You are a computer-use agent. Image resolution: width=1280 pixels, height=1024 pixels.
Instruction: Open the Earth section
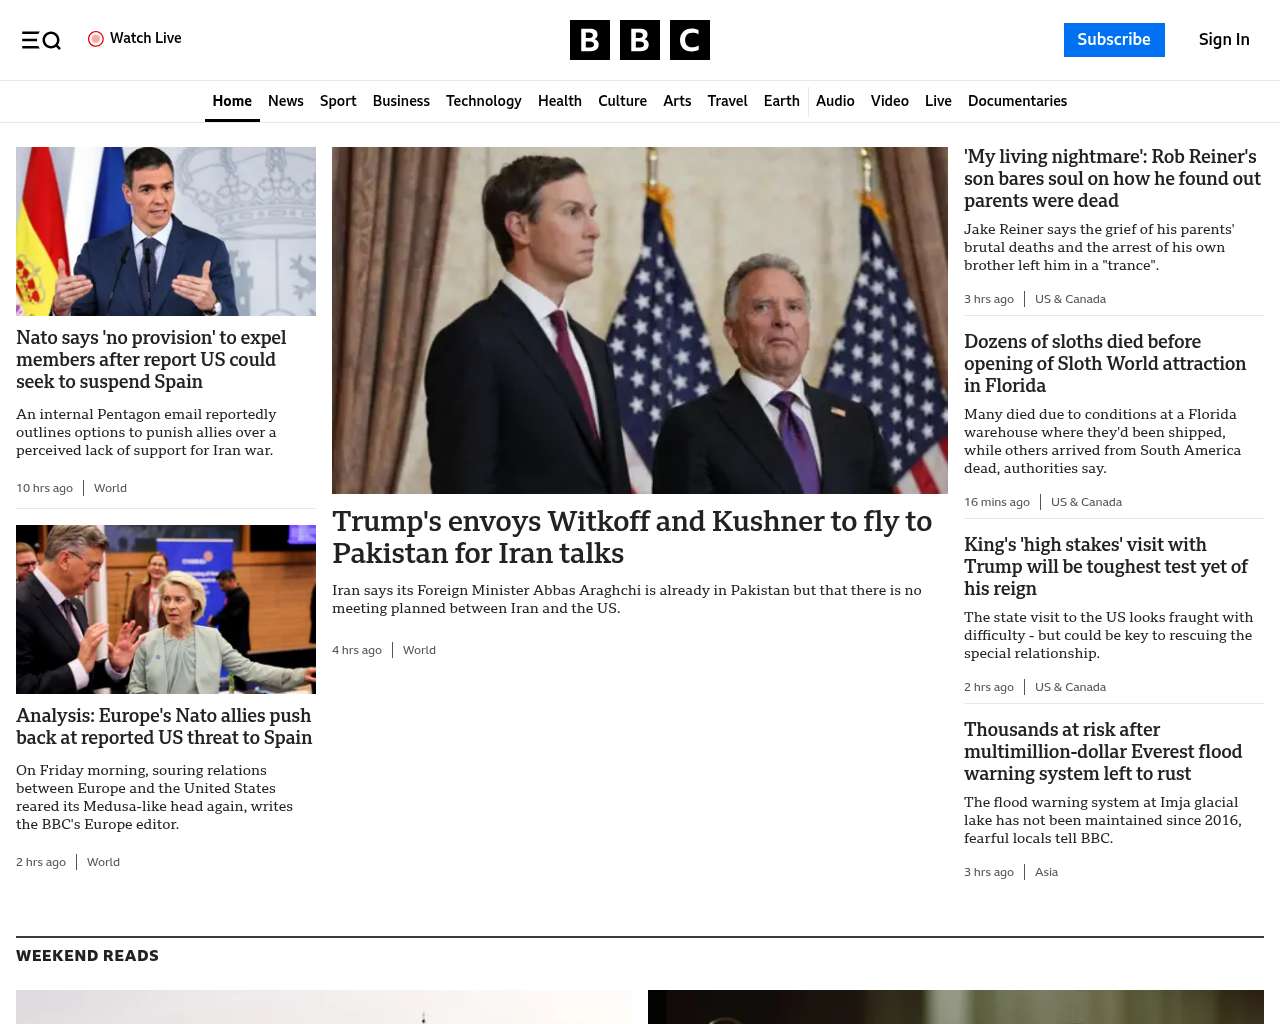tap(781, 101)
